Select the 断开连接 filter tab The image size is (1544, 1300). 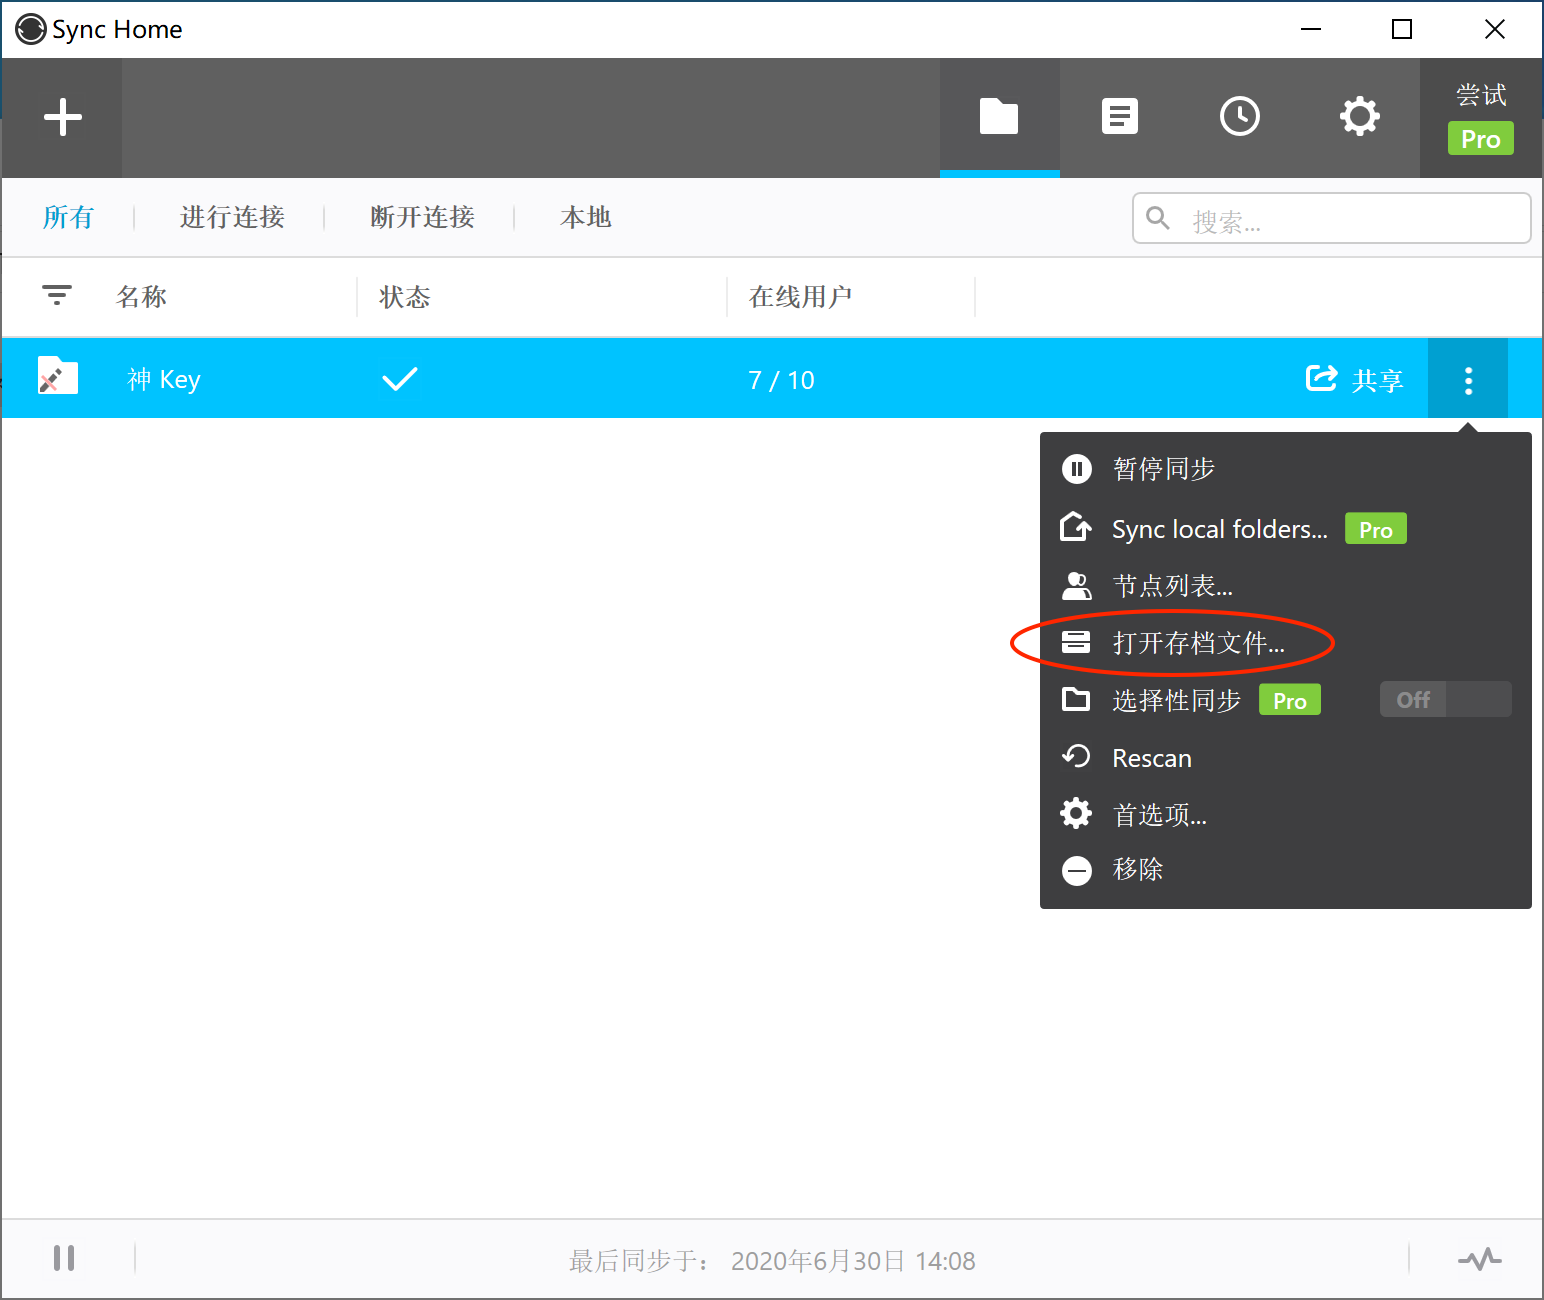click(x=422, y=217)
